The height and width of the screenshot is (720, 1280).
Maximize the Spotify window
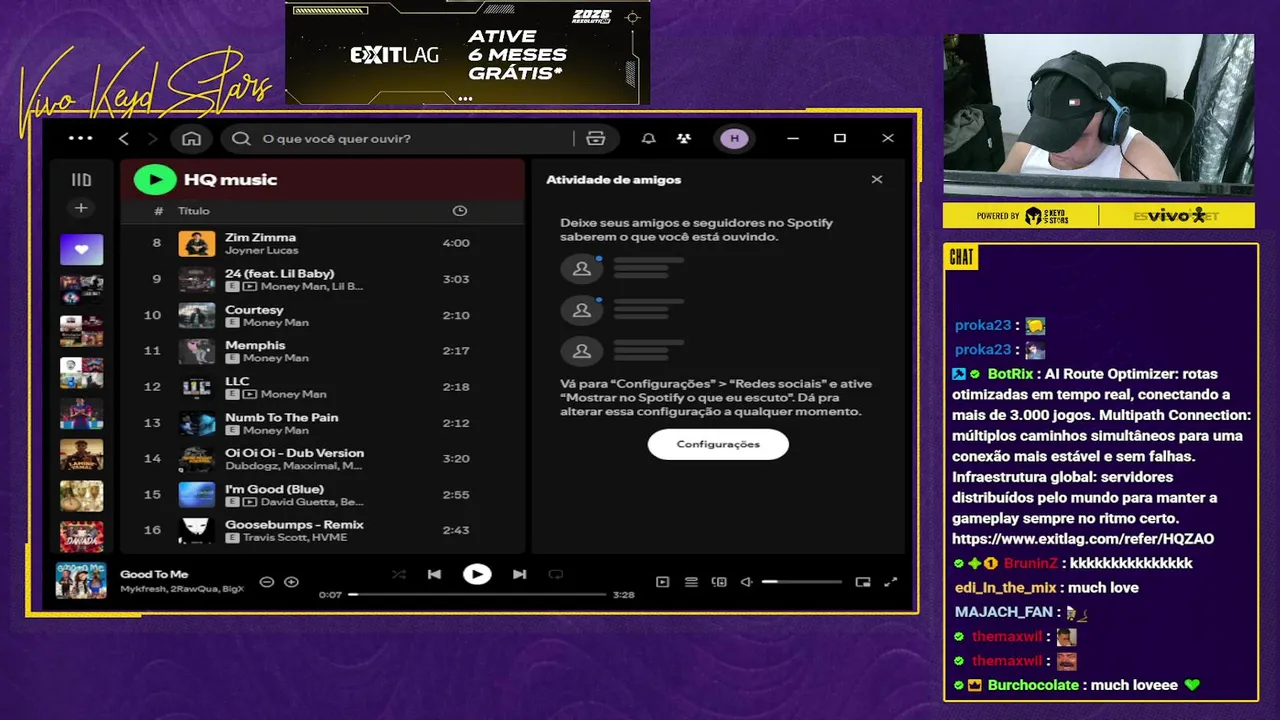pos(840,139)
